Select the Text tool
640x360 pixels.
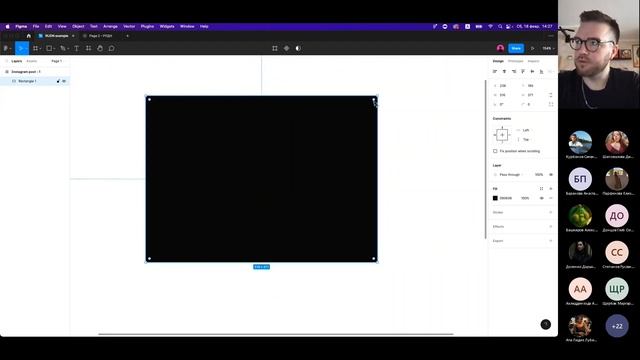[76, 48]
